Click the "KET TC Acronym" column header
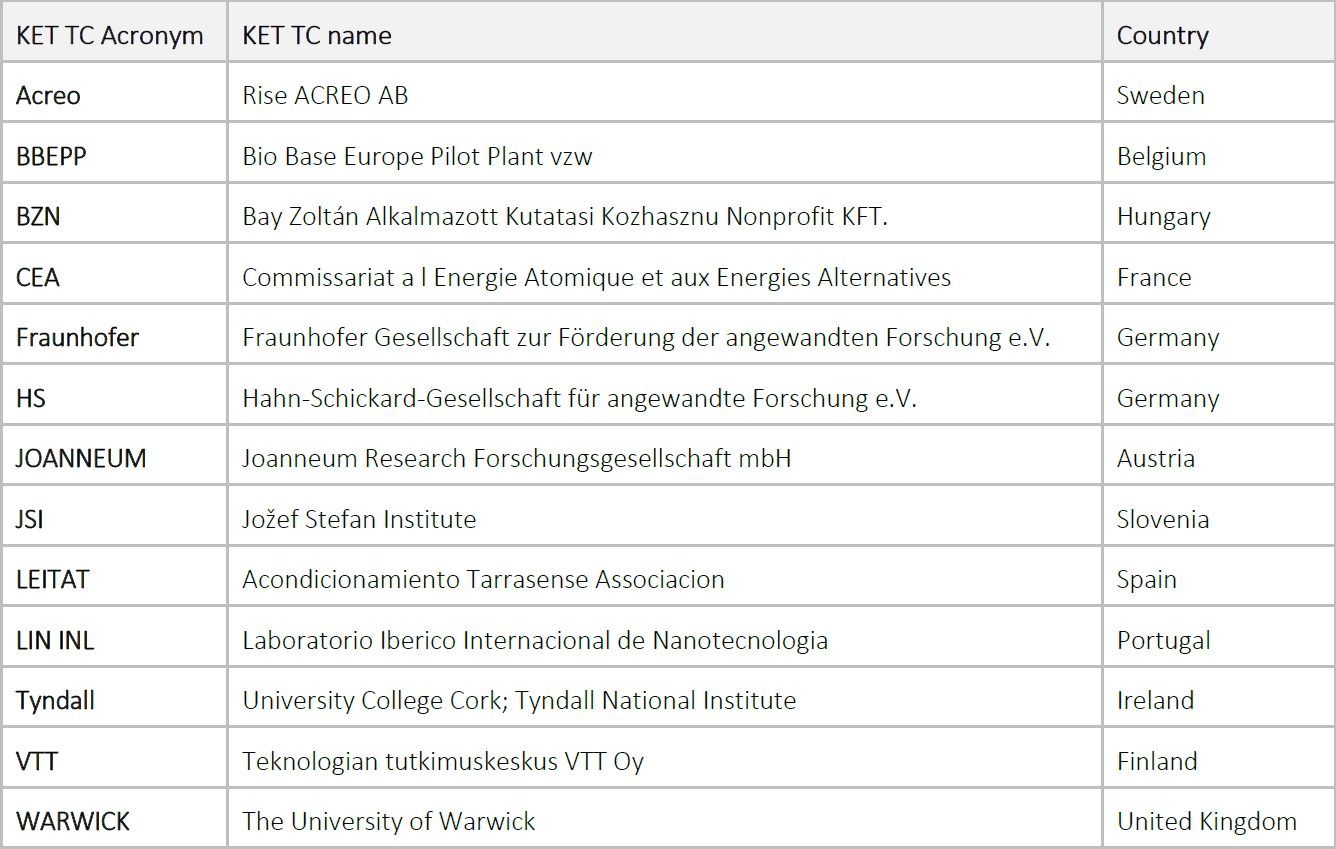 coord(109,36)
